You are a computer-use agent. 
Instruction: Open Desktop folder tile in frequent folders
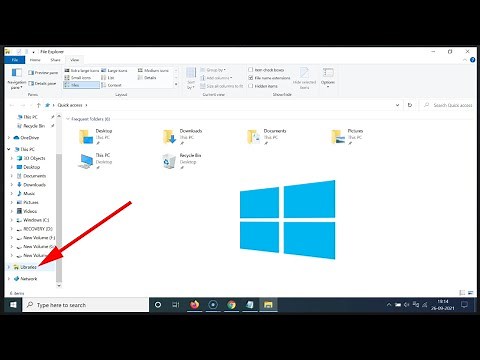click(96, 137)
